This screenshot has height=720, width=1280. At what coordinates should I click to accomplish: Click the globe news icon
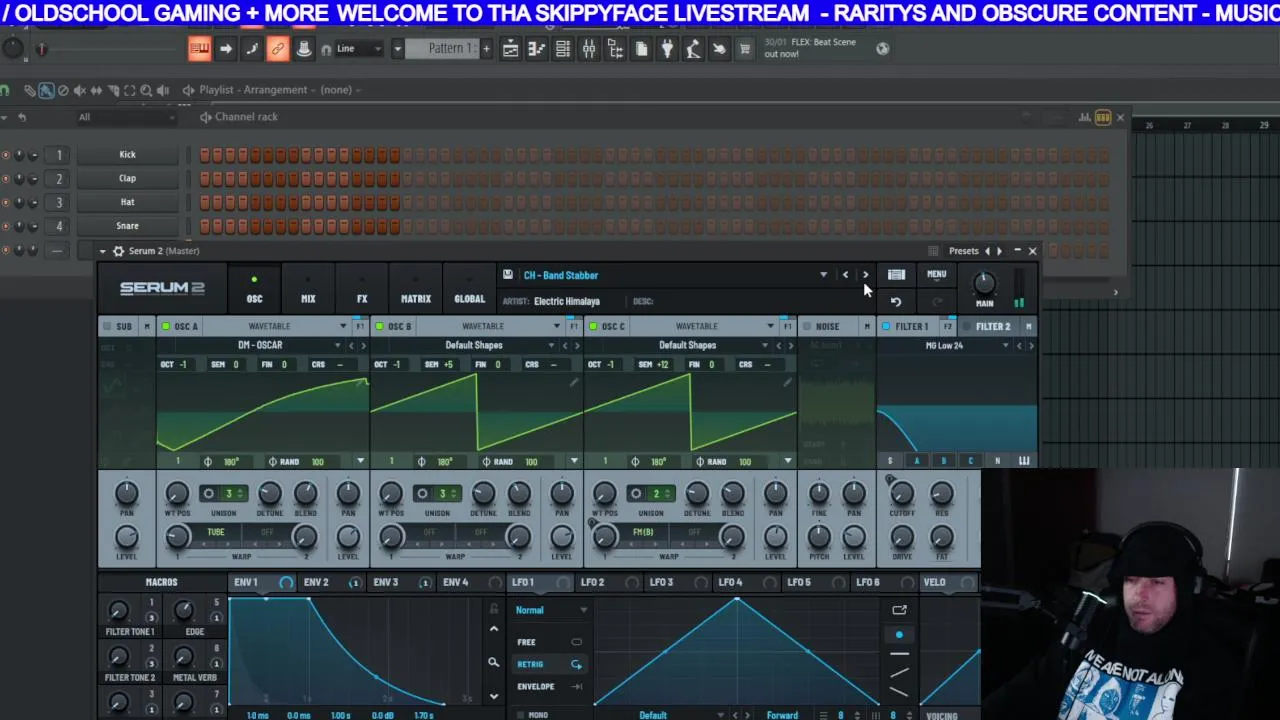pyautogui.click(x=882, y=48)
